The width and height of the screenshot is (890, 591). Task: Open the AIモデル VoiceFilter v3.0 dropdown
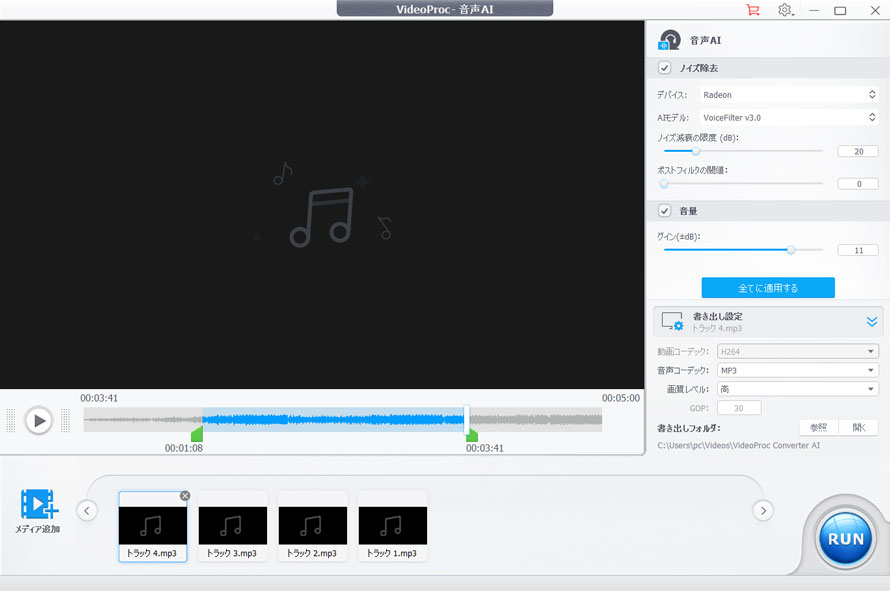(x=789, y=118)
